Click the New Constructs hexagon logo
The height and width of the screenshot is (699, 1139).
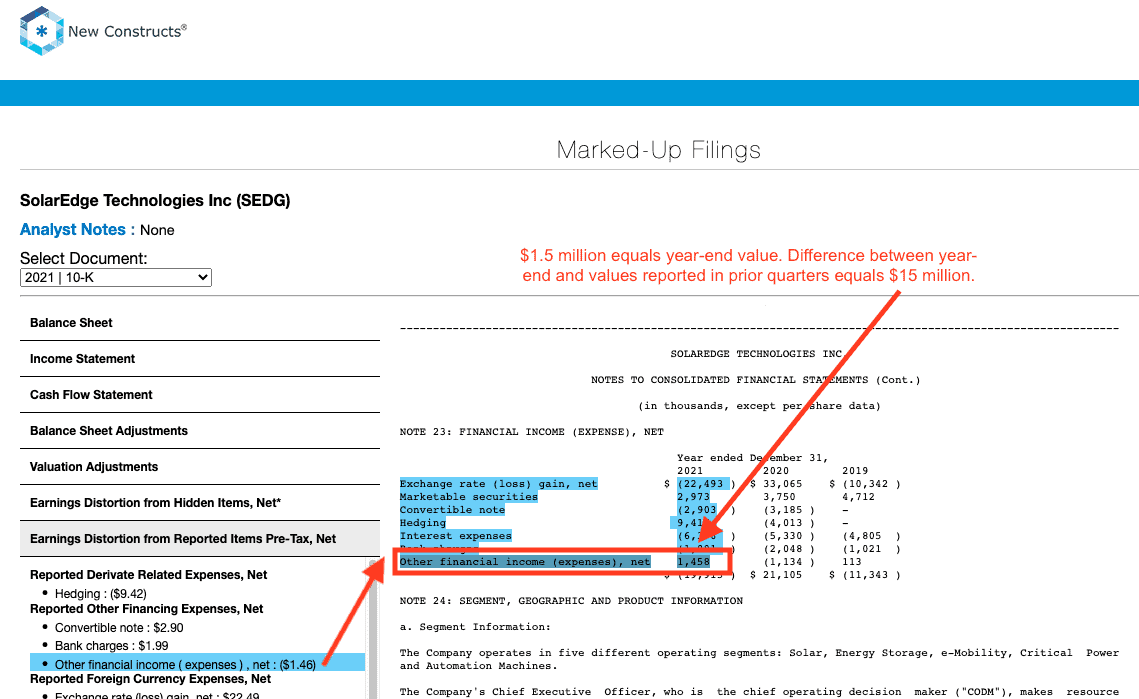41,31
